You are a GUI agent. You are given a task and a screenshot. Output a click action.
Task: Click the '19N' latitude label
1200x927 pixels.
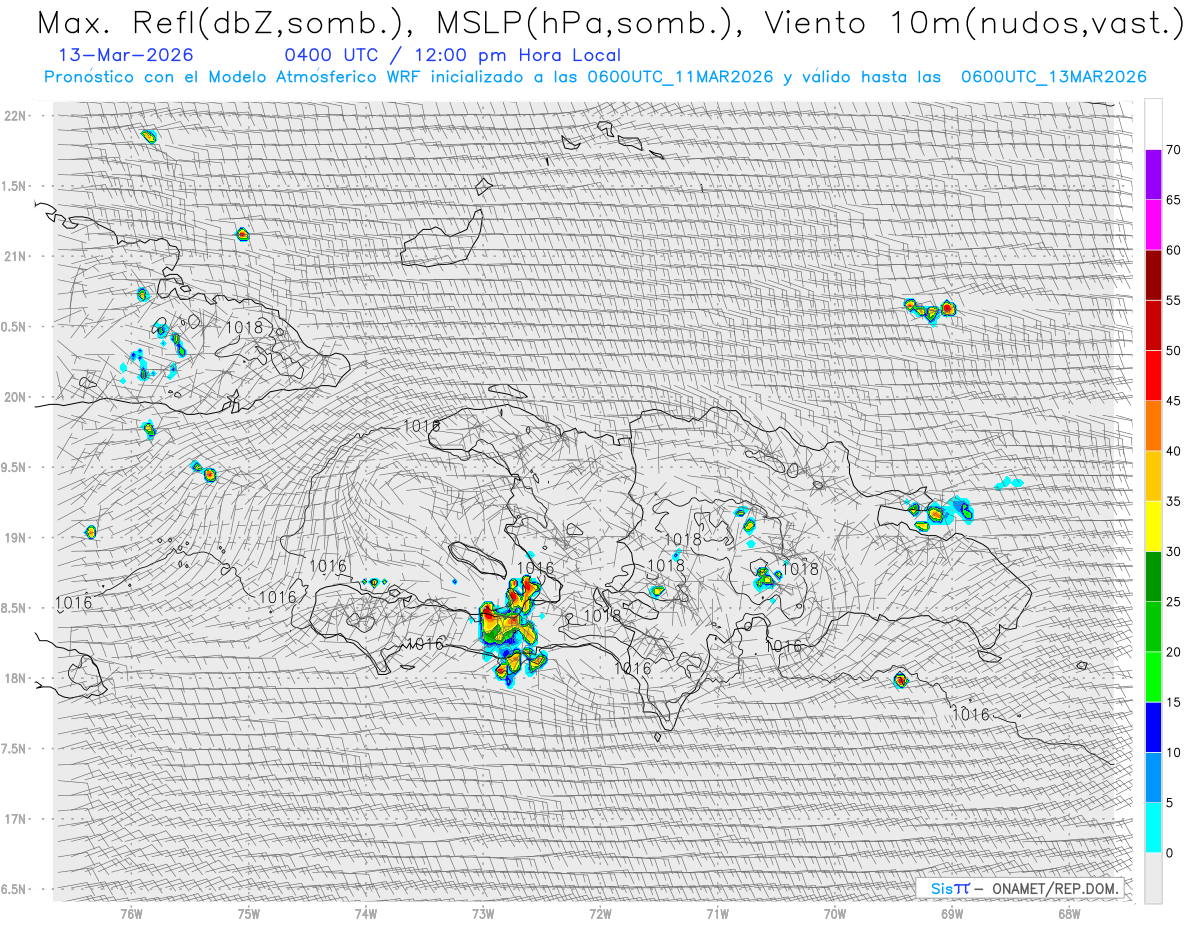point(17,538)
